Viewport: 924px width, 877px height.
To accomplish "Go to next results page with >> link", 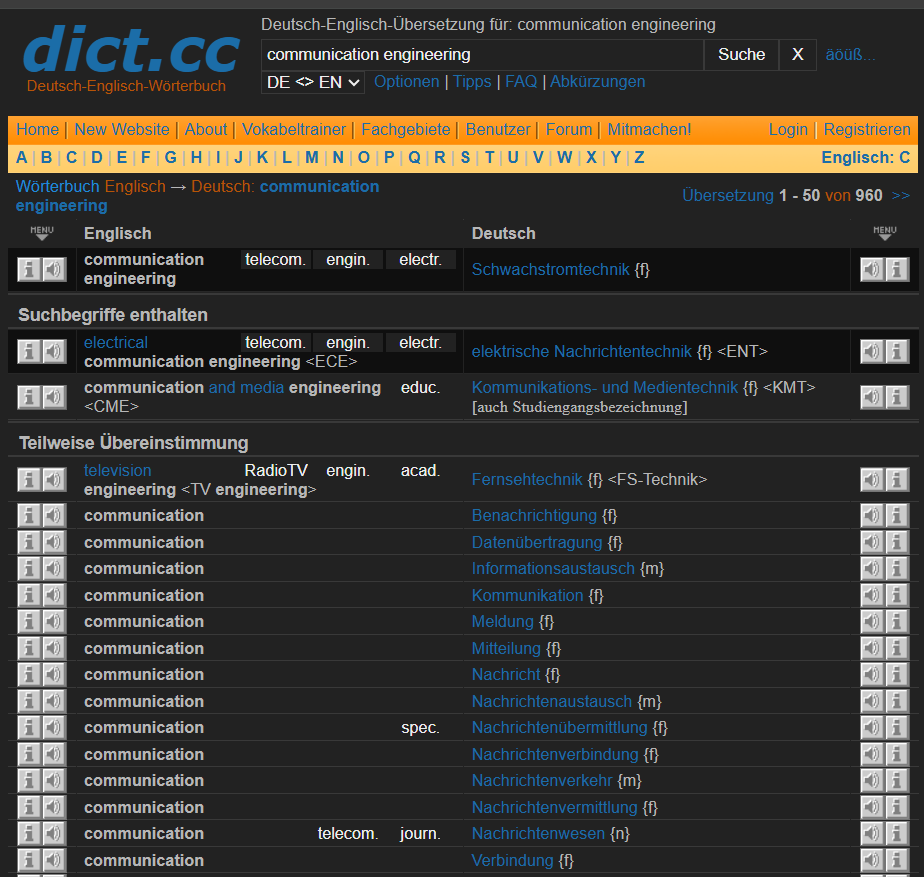I will click(900, 195).
